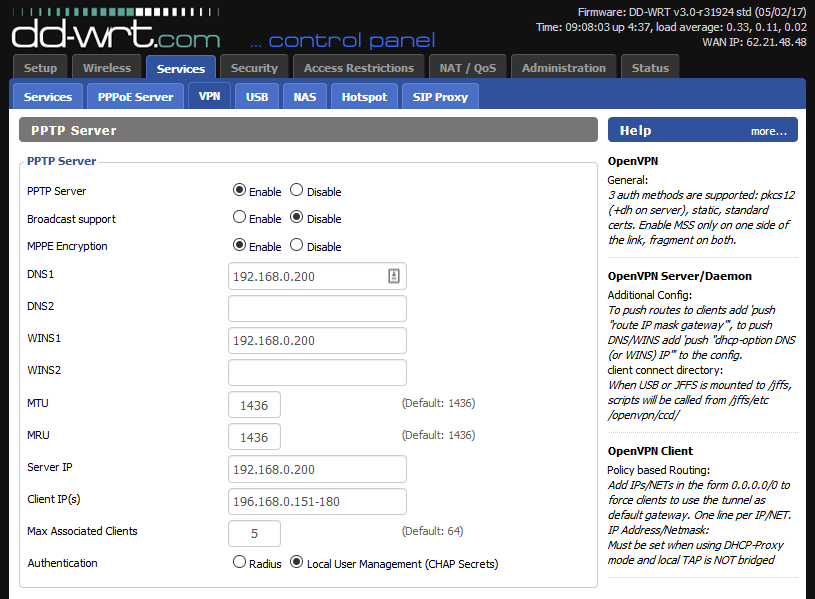The image size is (815, 599).
Task: Click the PPTP Server fieldset legend
Action: click(x=61, y=161)
